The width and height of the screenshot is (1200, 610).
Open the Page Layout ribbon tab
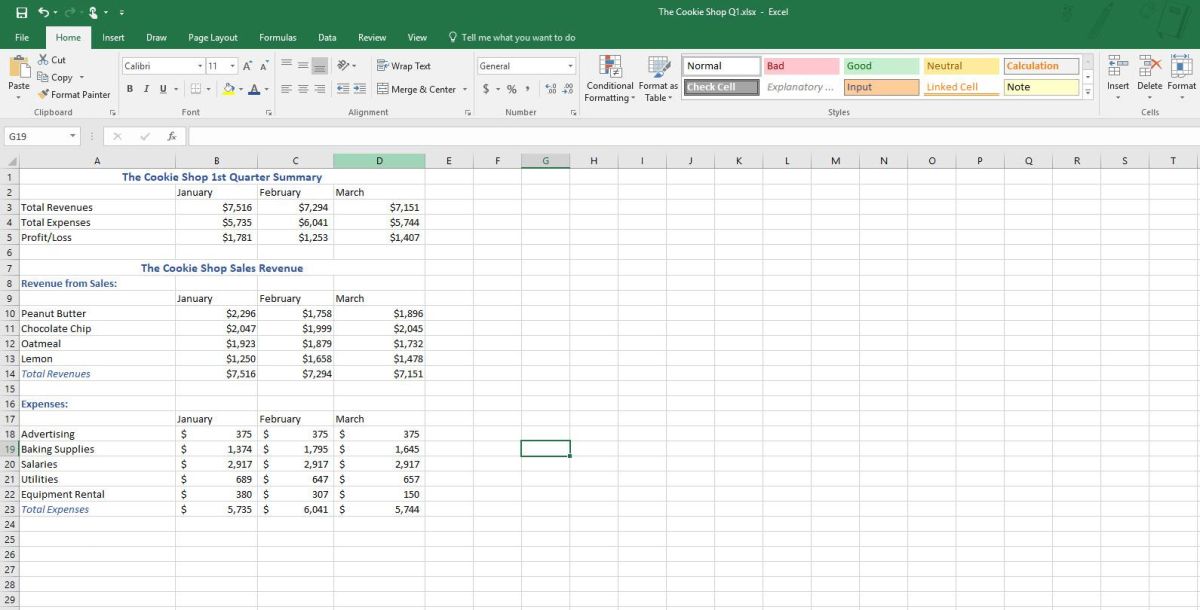coord(212,36)
